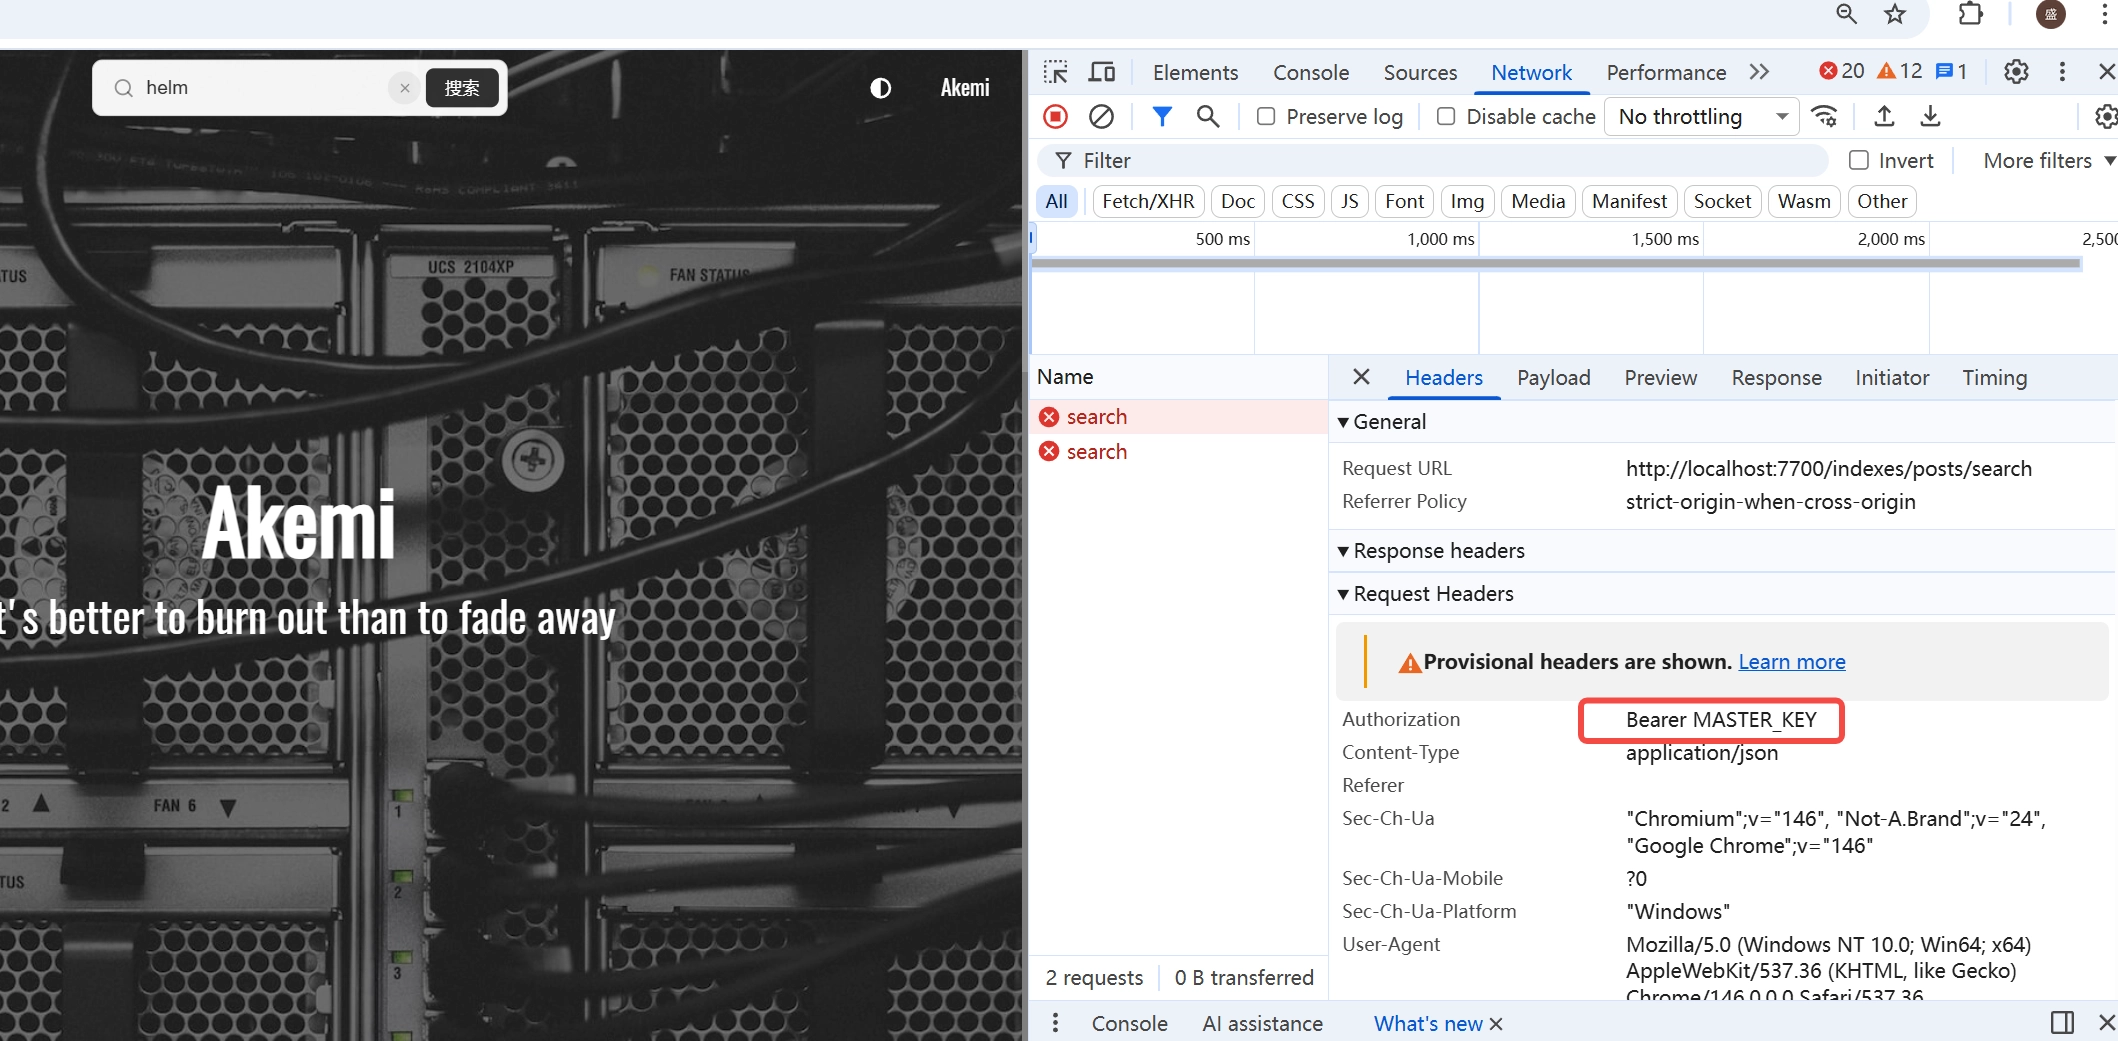Screen dimensions: 2118x1041
Task: Open the No throttling dropdown
Action: 1701,117
